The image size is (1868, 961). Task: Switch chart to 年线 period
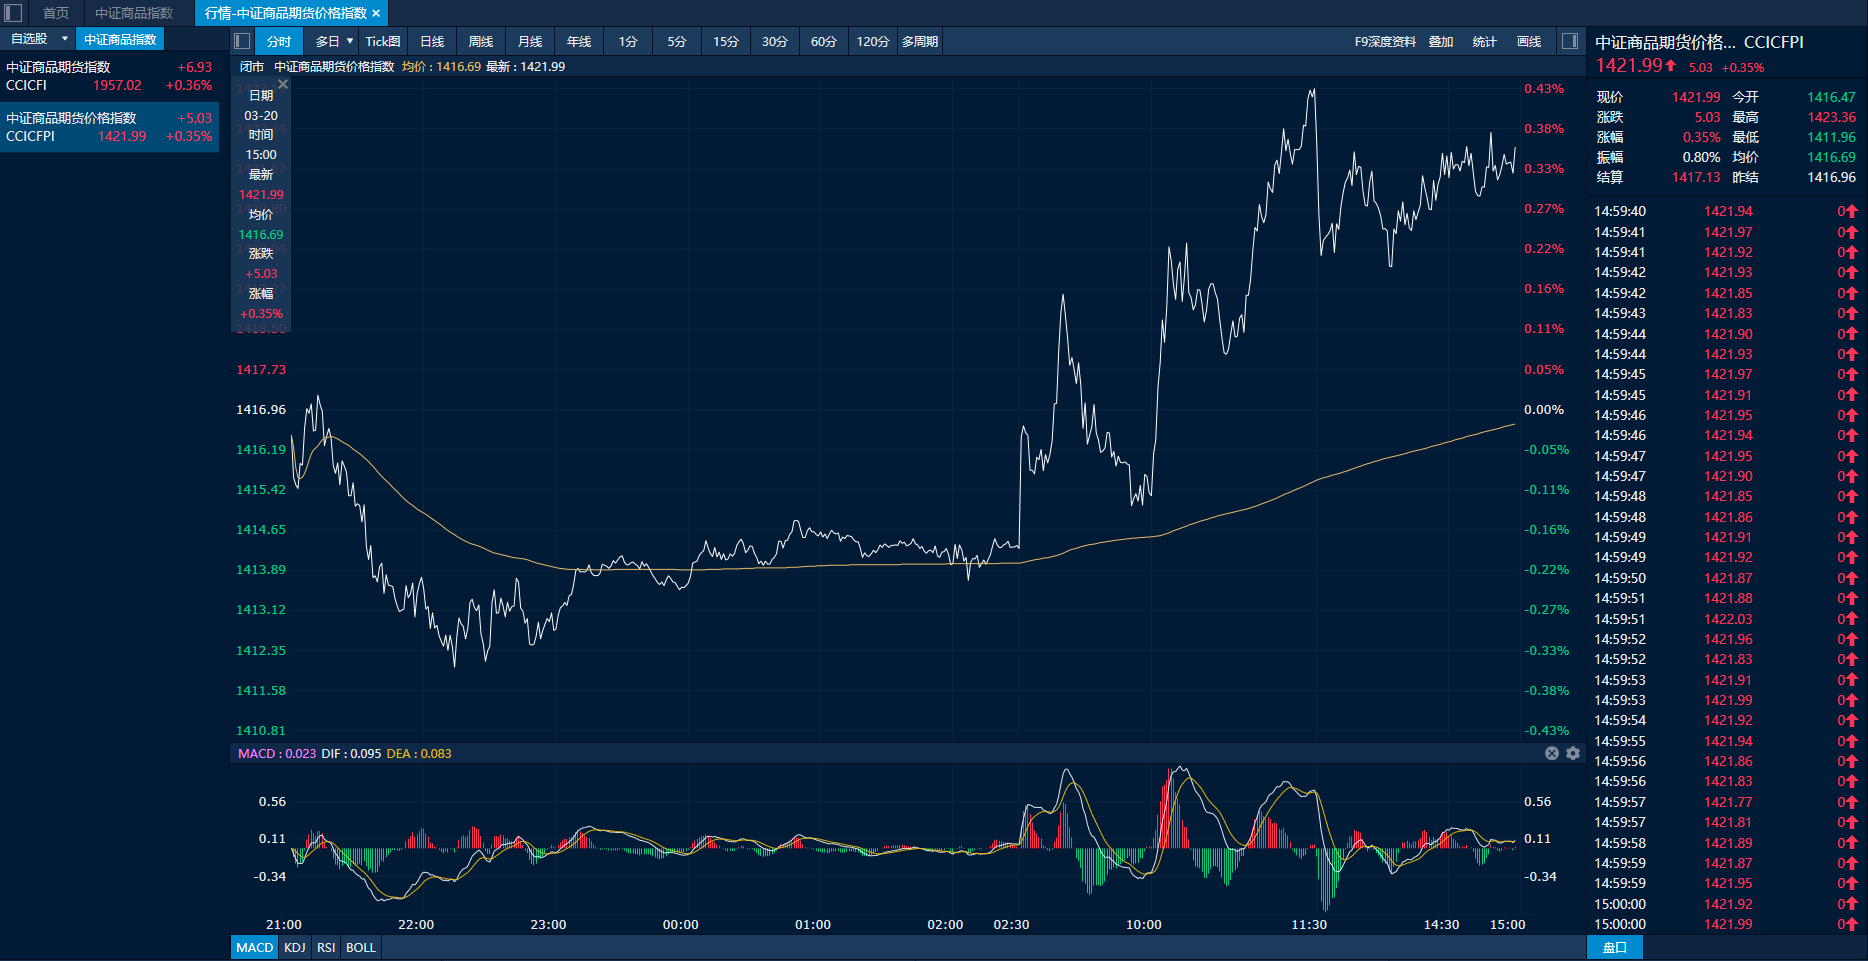coord(579,41)
